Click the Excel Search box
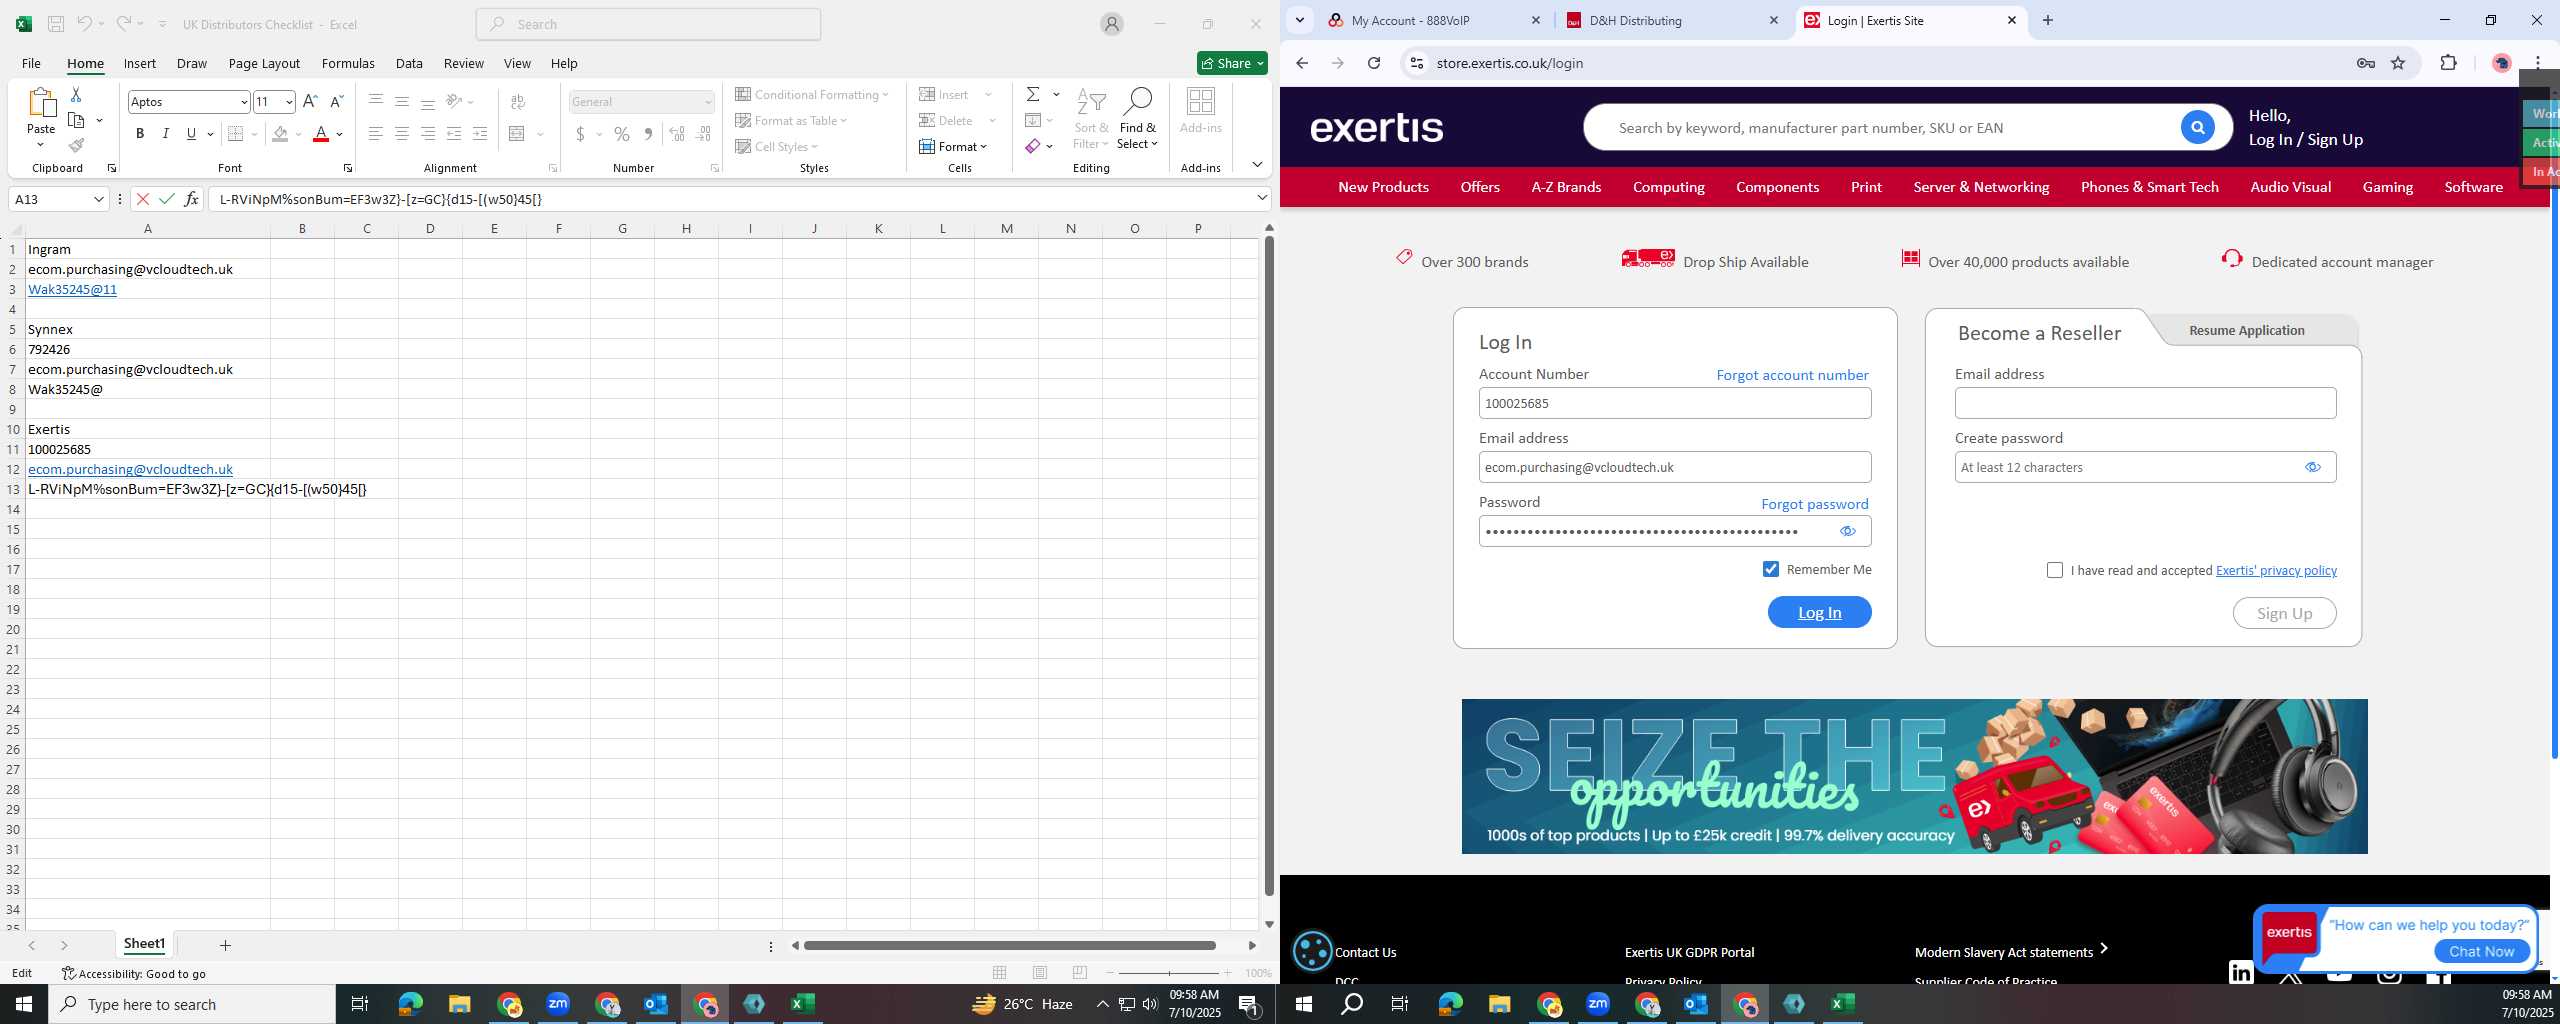Screen dimensions: 2560x1024 (648, 24)
